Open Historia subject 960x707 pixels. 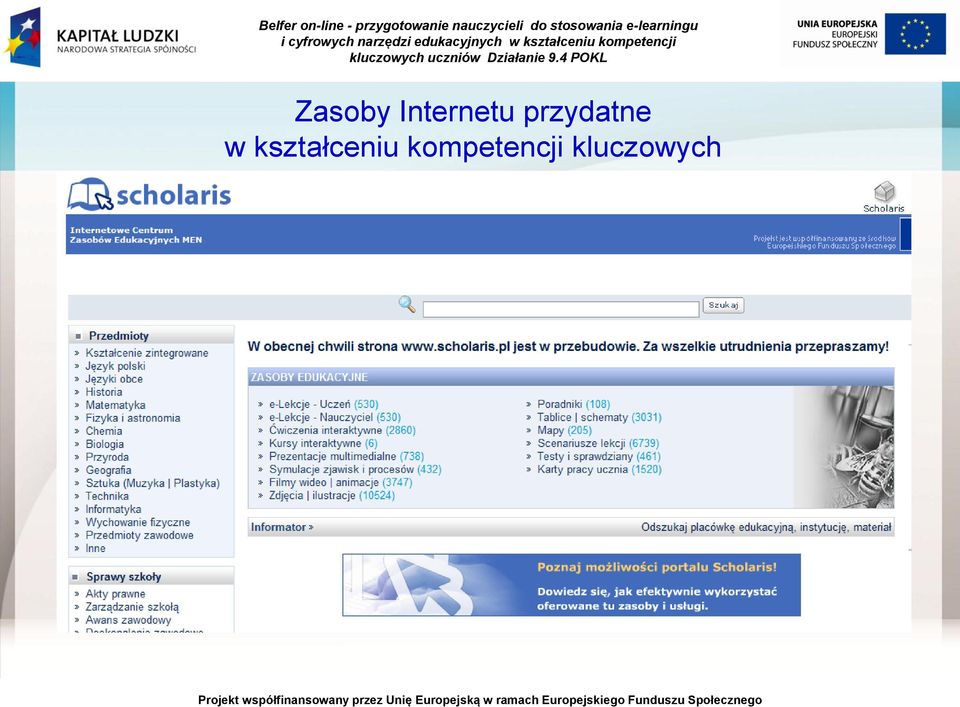click(103, 392)
